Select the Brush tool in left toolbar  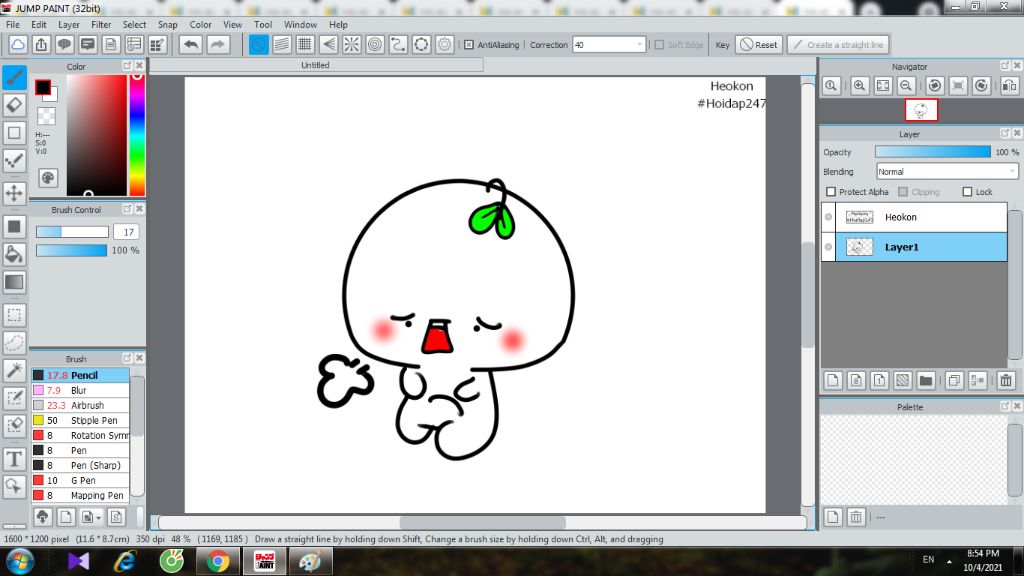click(x=14, y=78)
